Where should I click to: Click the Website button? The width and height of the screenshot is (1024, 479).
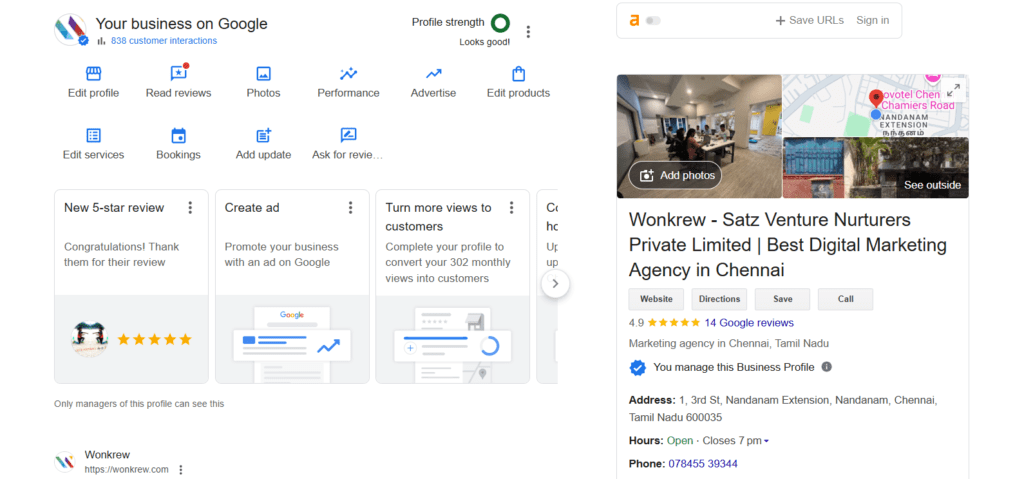(x=656, y=299)
